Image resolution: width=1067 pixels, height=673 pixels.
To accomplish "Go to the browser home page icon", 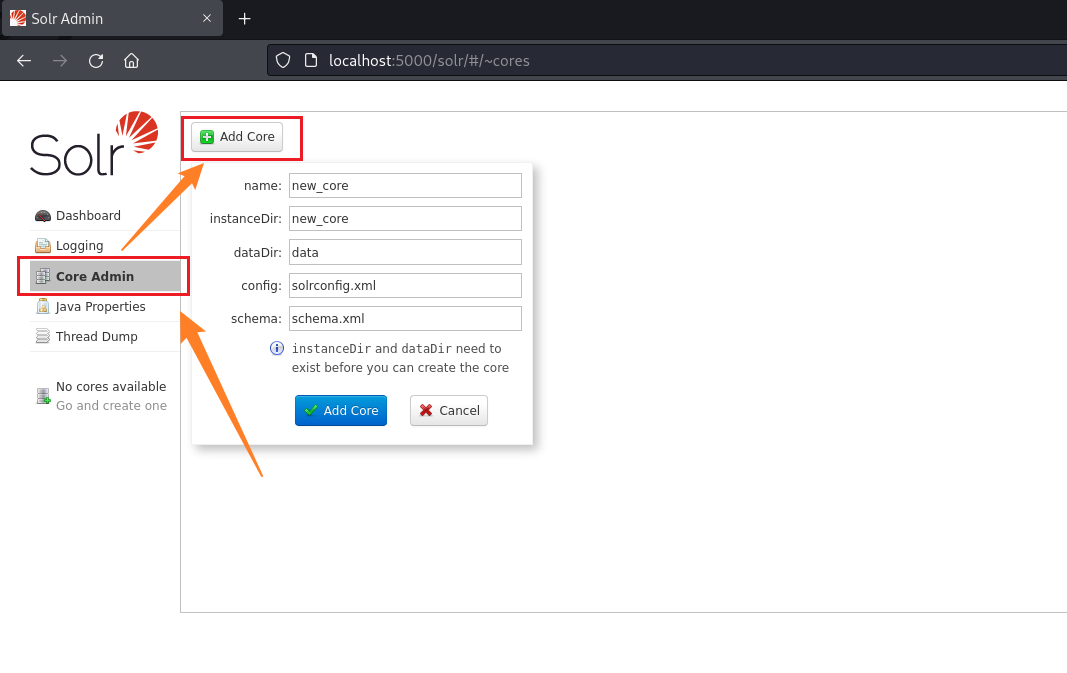I will point(131,61).
